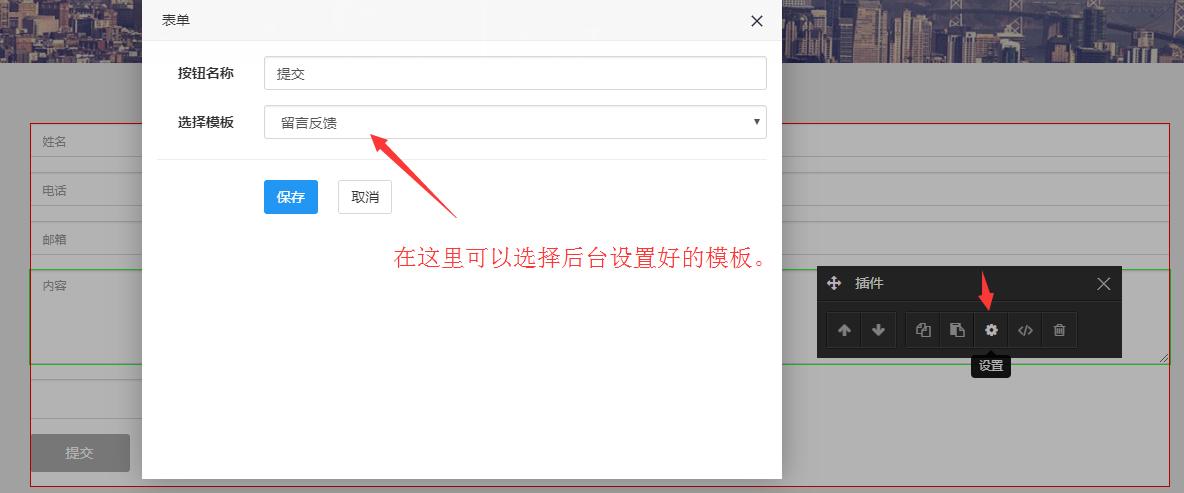Click the 内容 textarea in background form
This screenshot has width=1184, height=493.
(85, 315)
